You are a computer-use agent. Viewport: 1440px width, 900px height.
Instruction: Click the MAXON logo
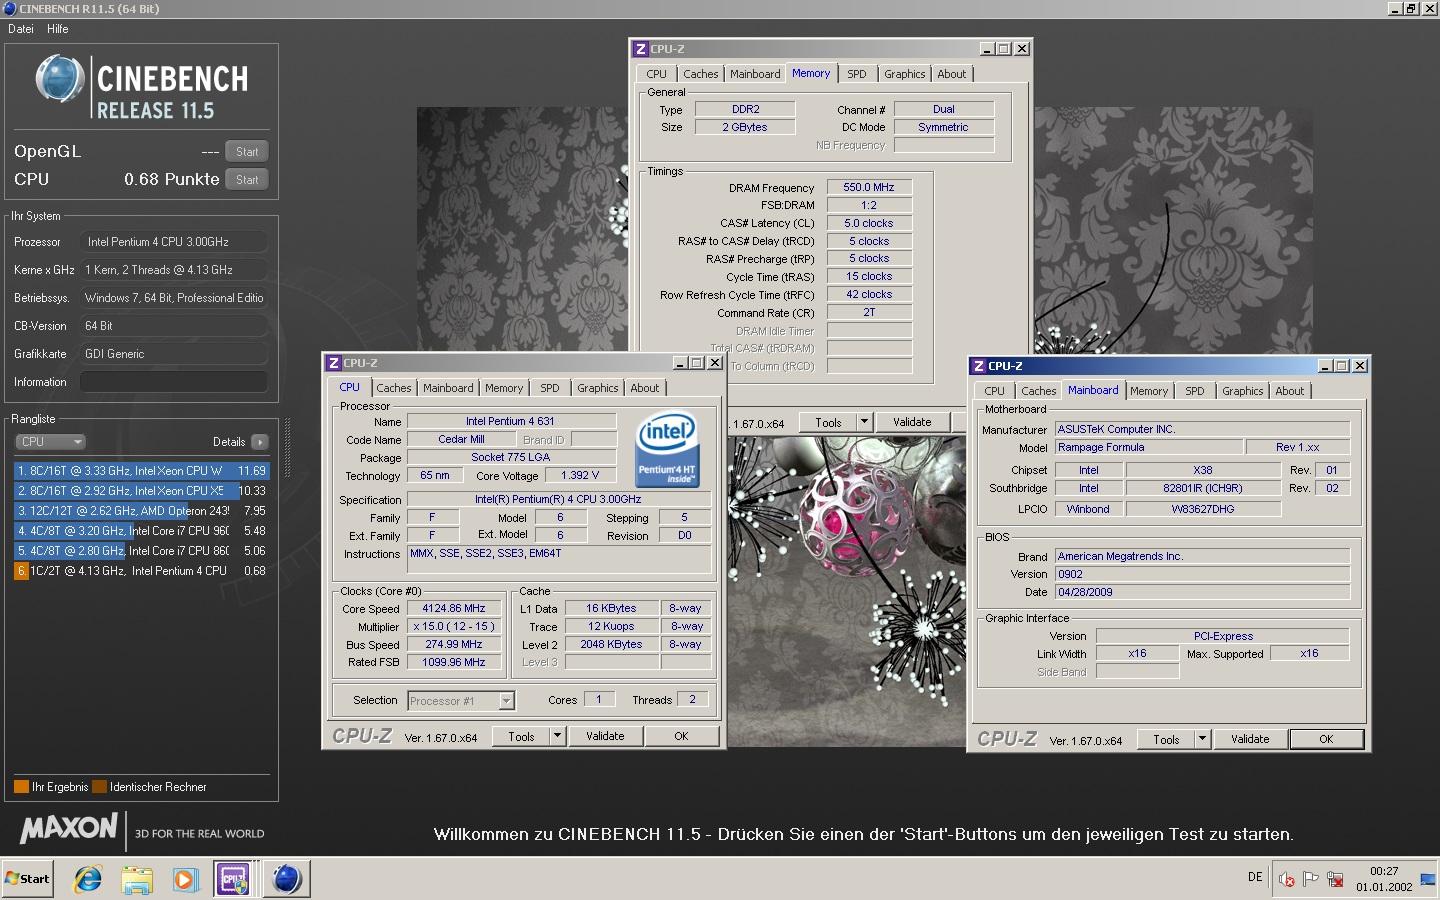point(69,828)
